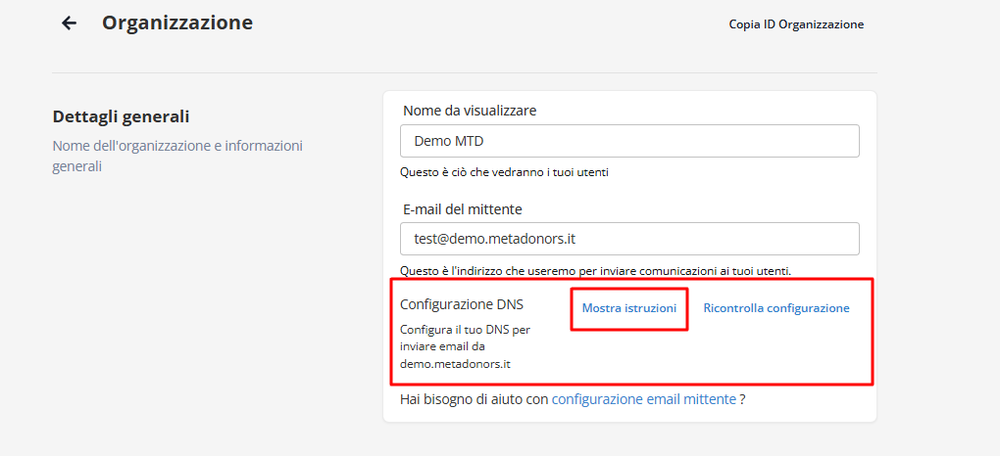Screen dimensions: 1000x456
Task: Click the Hai bisogno di aiuto con text
Action: tap(474, 399)
